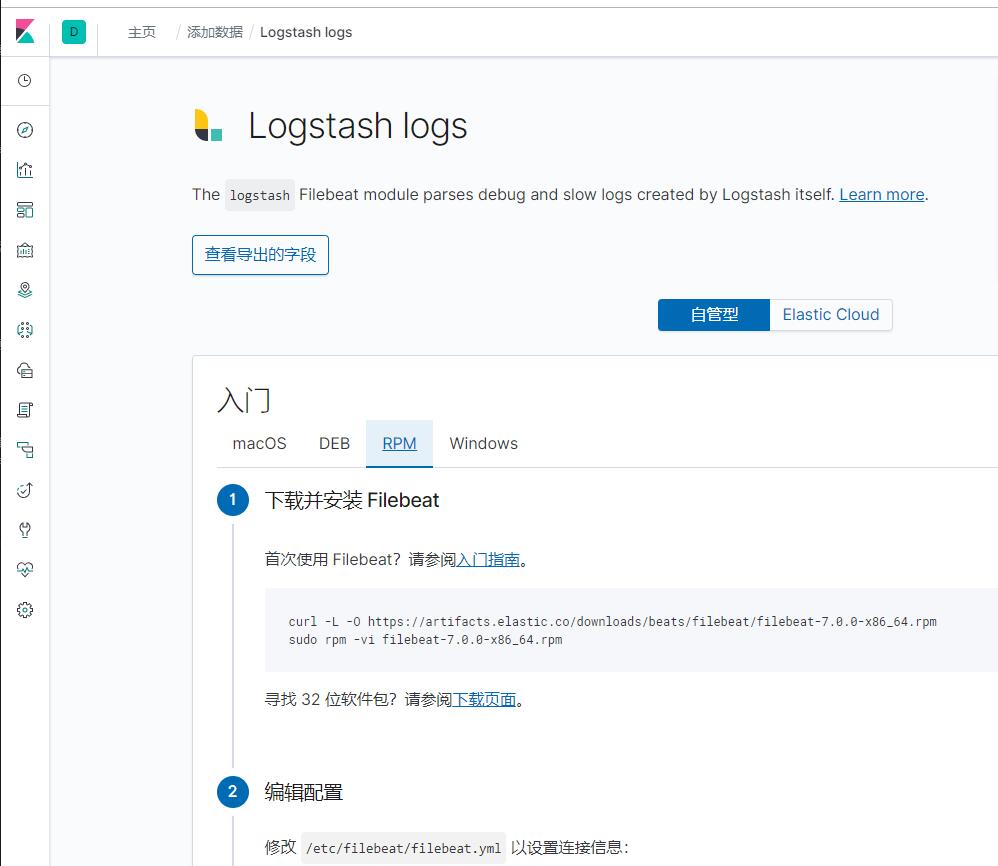Click the curl download command line

click(612, 622)
